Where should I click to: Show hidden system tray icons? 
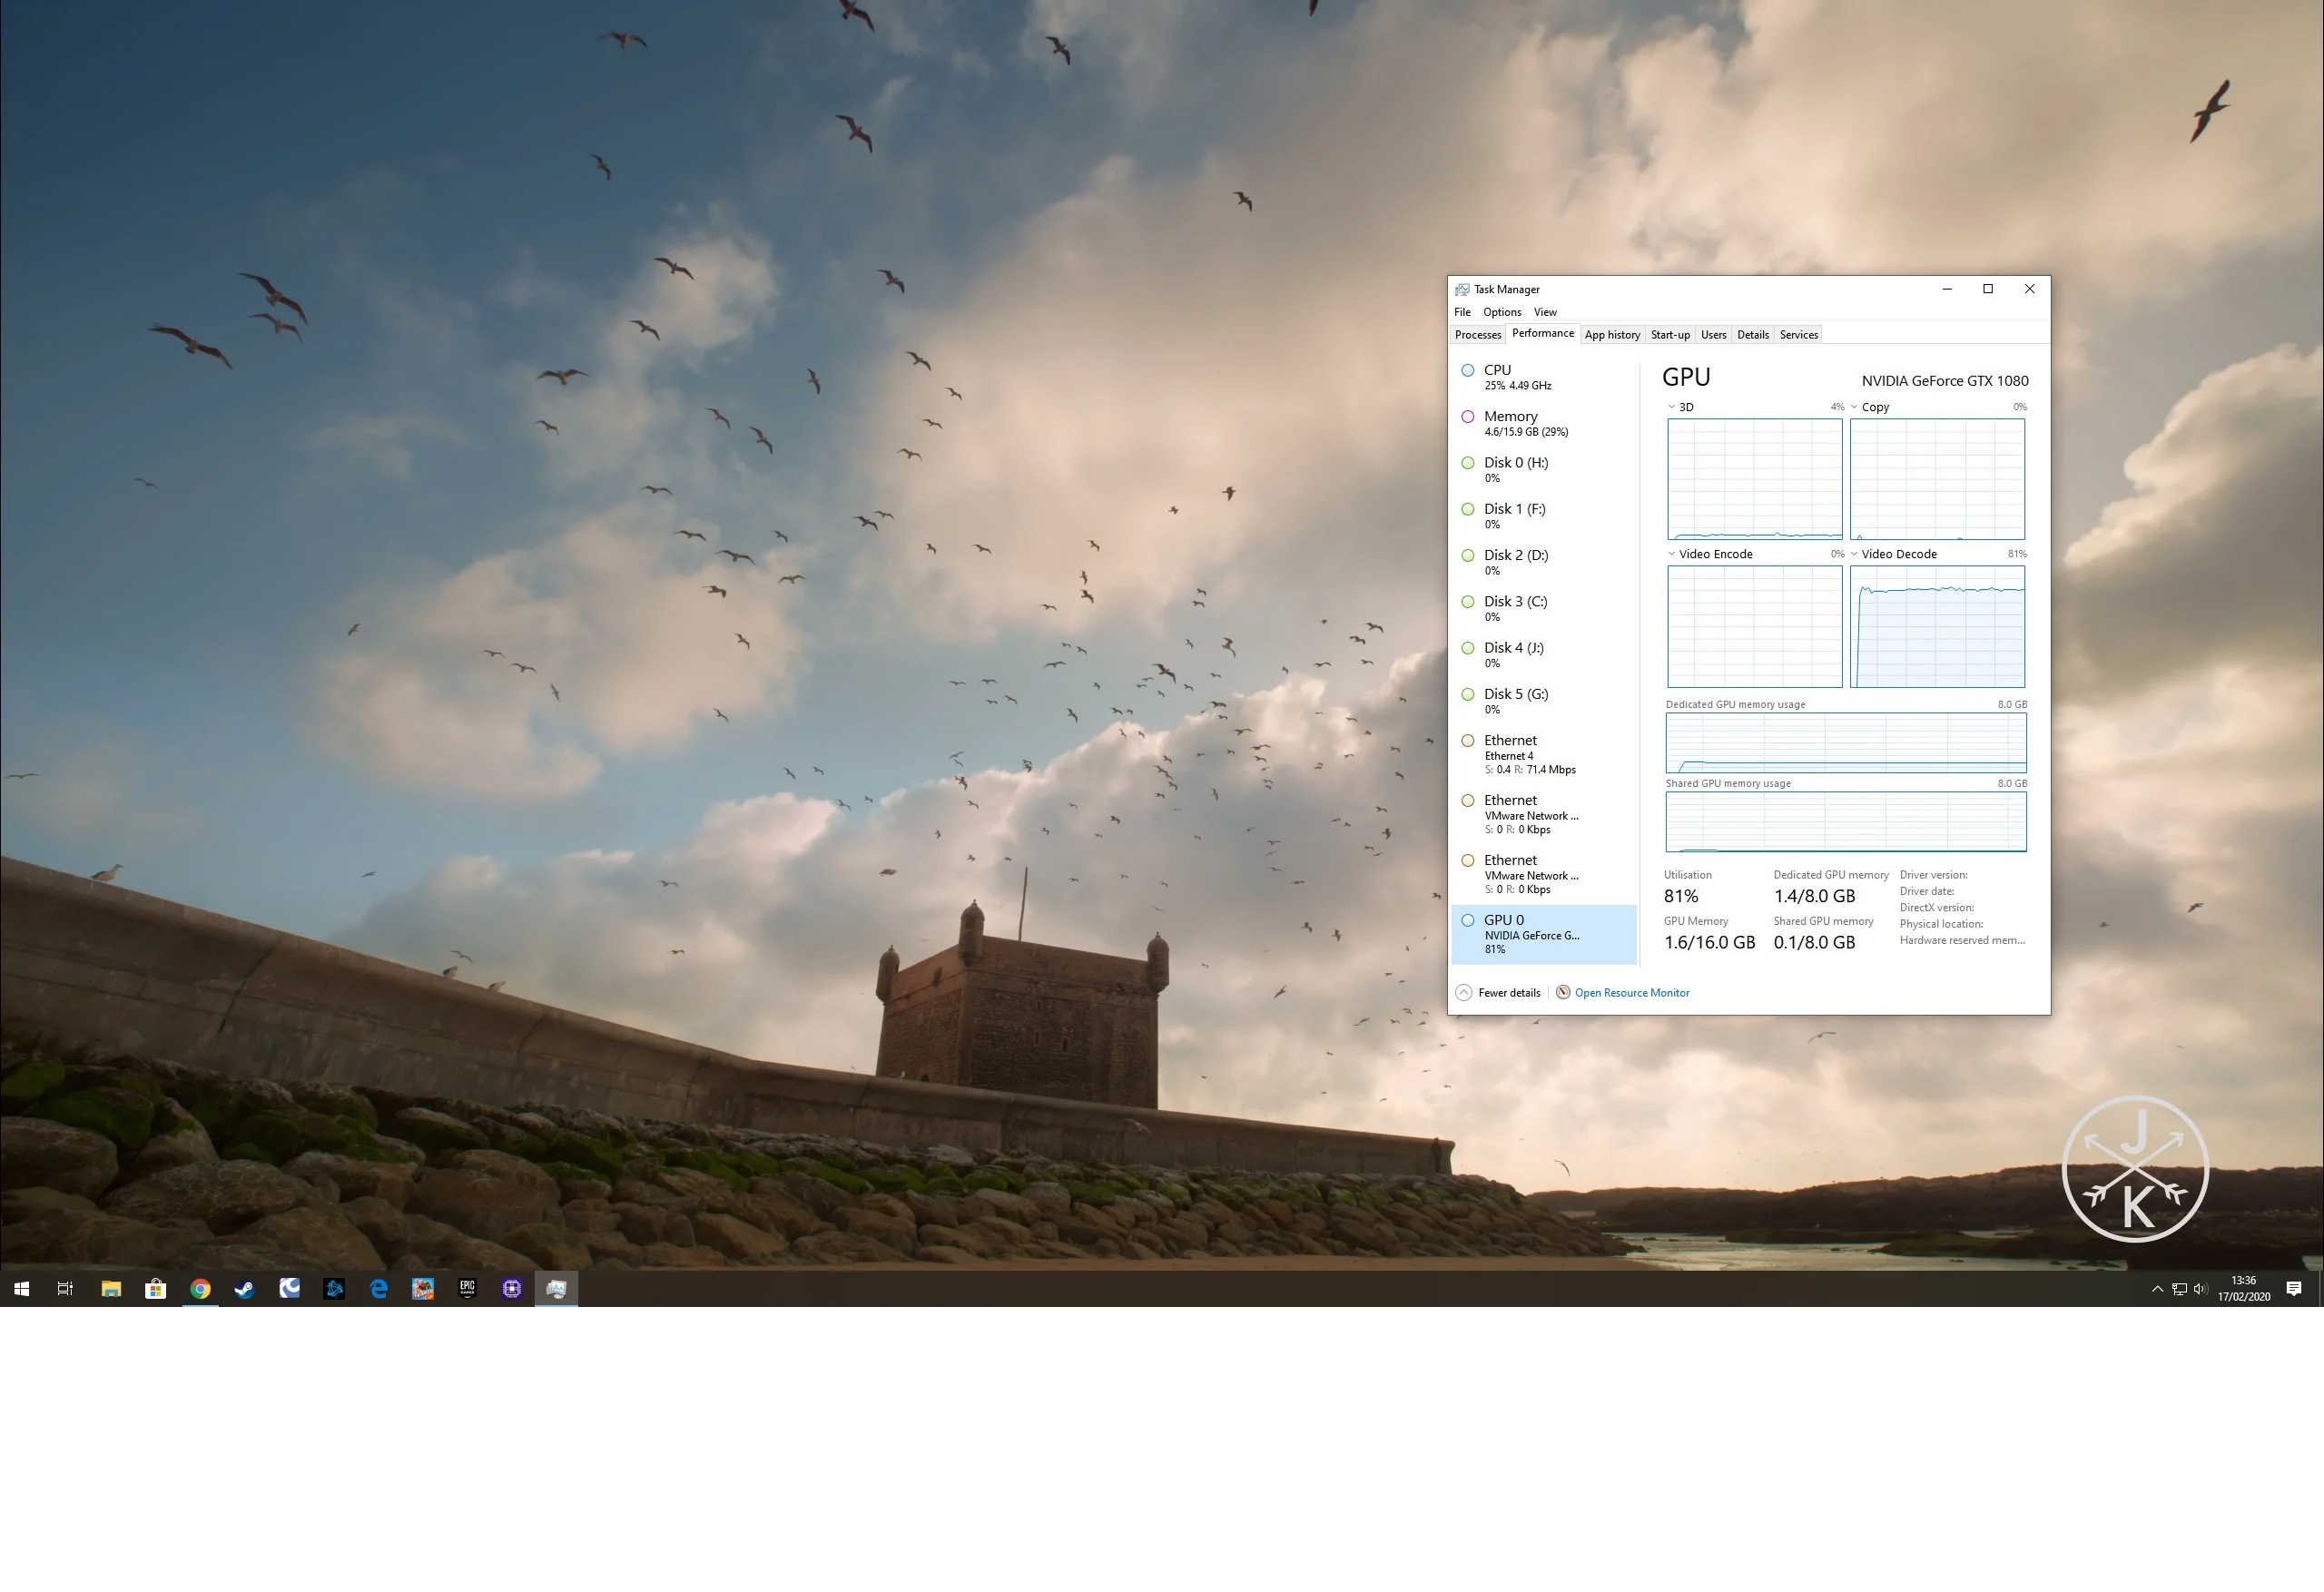tap(2157, 1289)
